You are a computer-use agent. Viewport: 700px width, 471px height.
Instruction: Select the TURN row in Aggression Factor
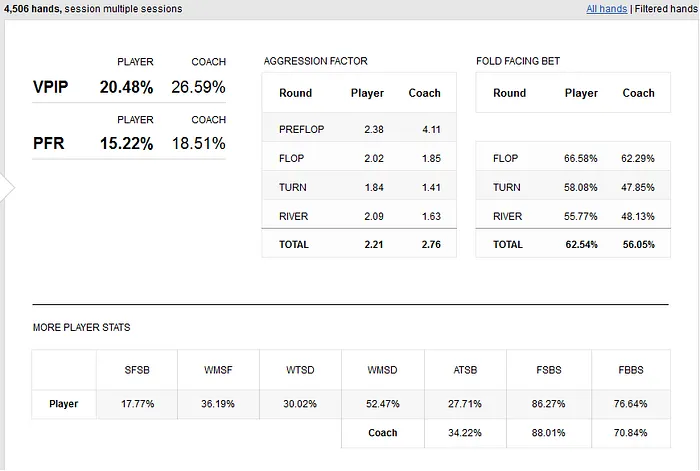[x=359, y=188]
